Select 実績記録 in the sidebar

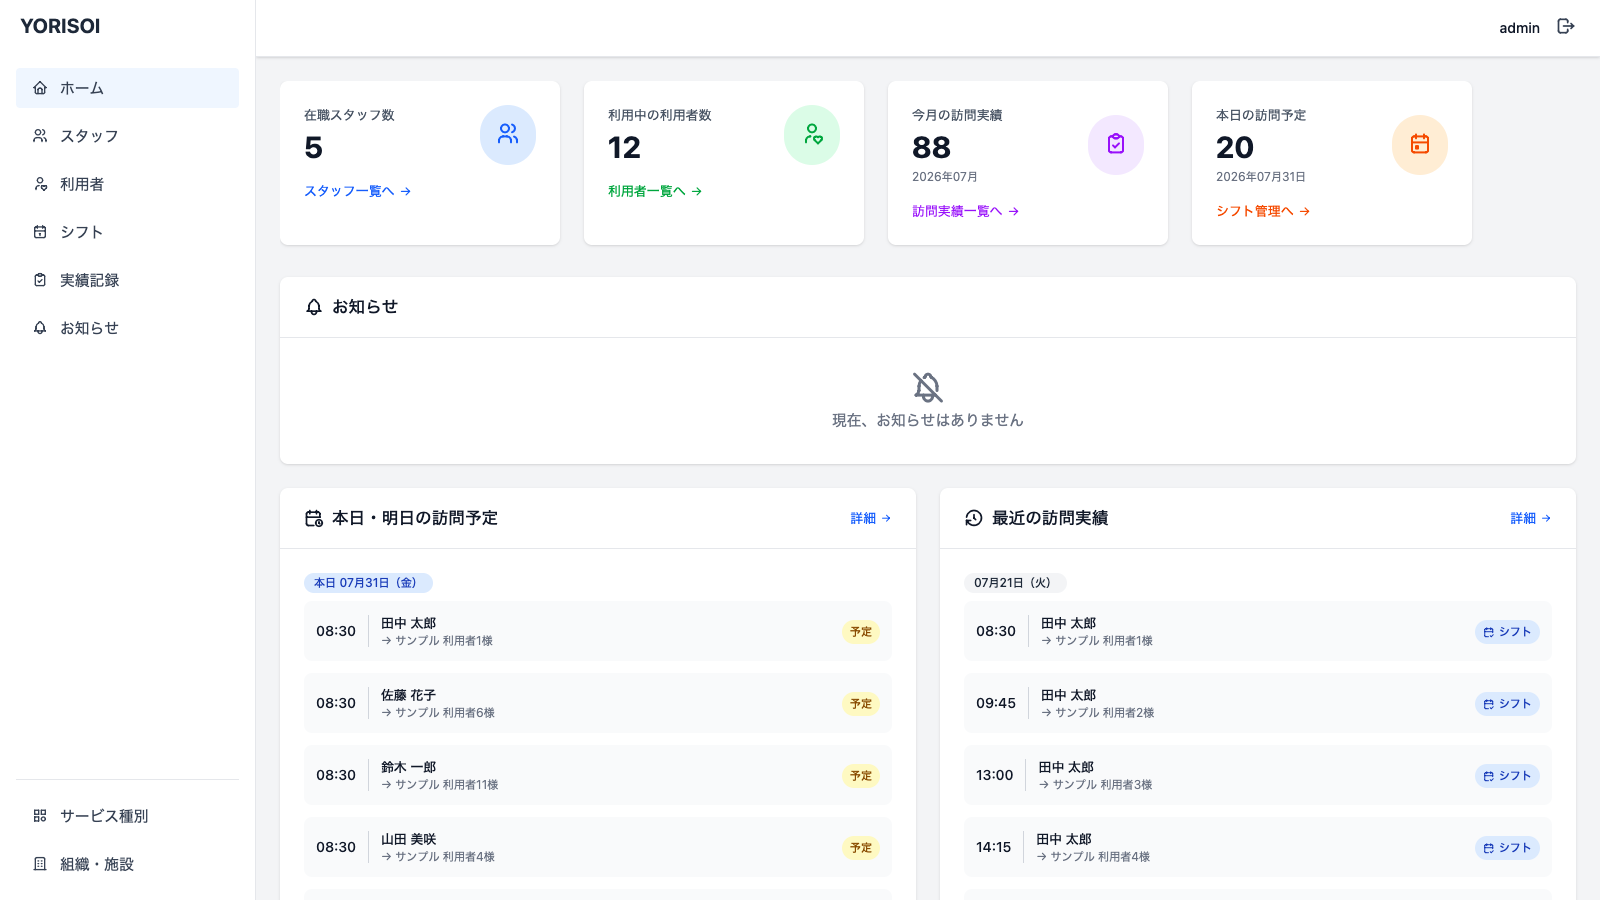[127, 280]
